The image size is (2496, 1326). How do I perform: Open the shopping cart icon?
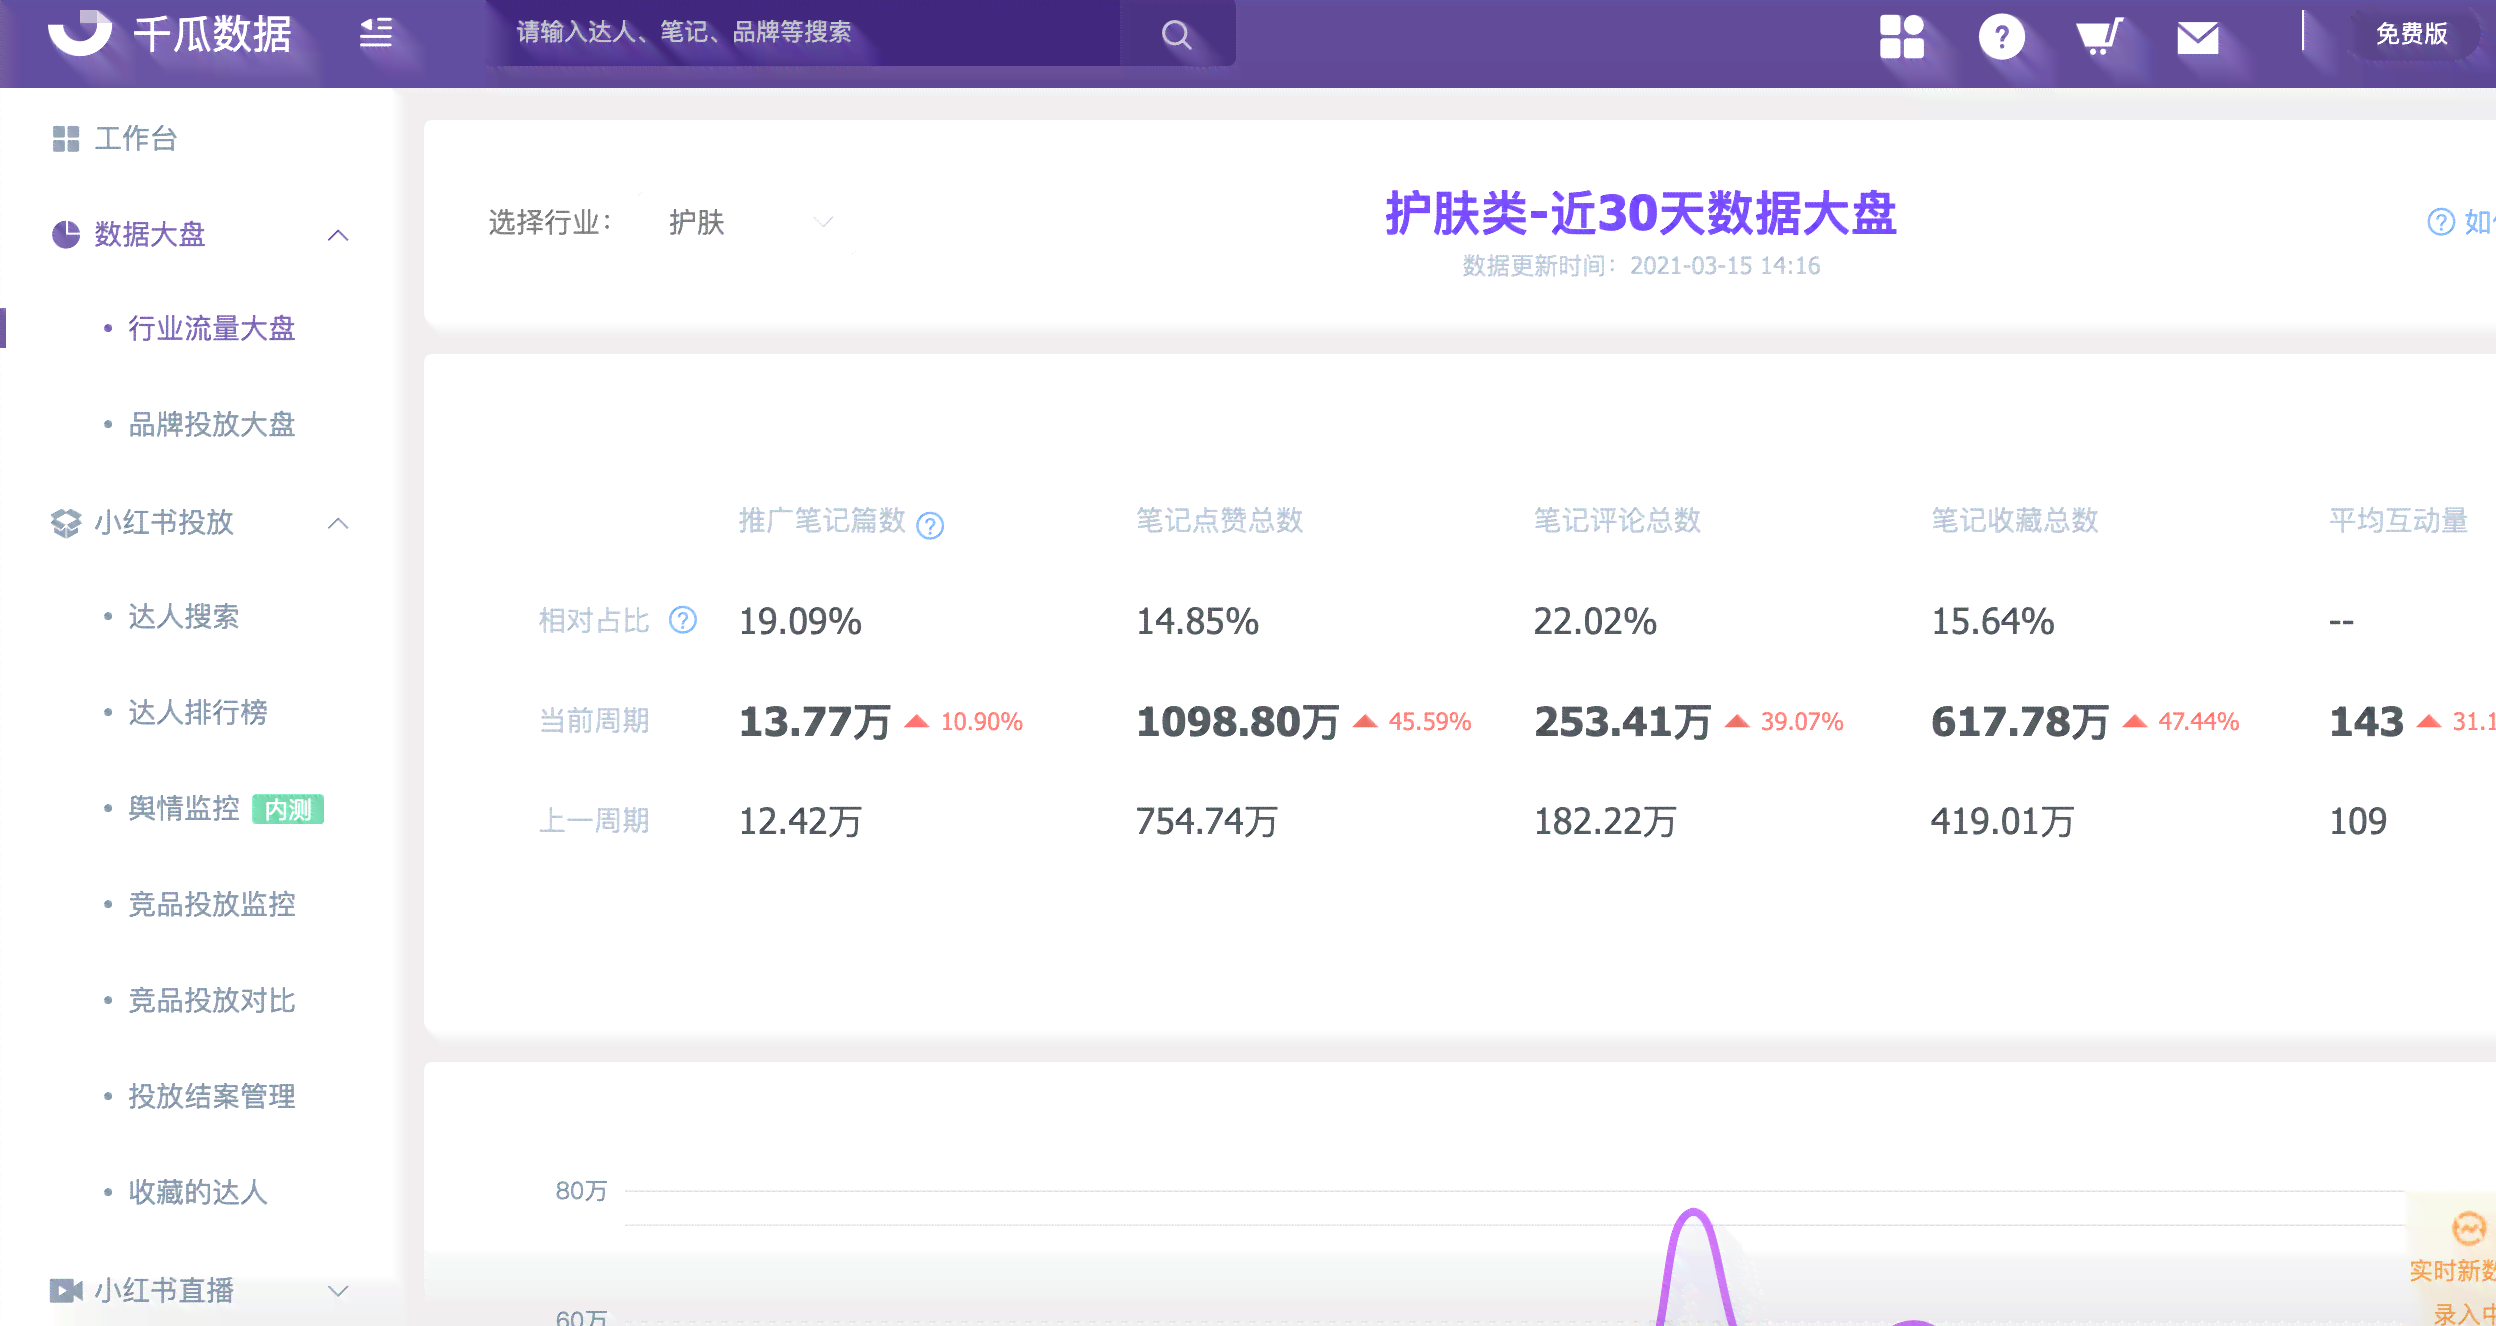point(2099,37)
